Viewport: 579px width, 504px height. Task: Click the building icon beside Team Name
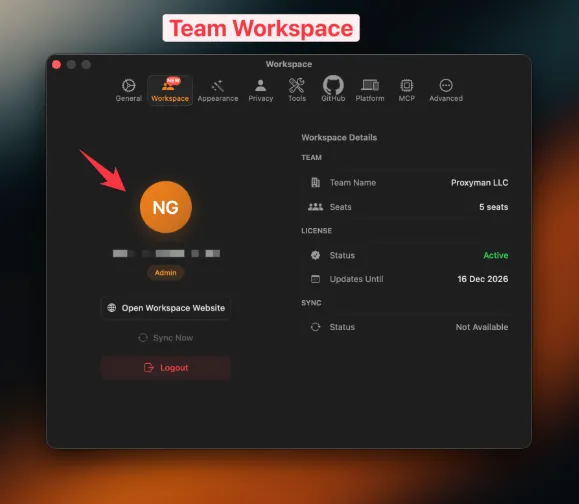[x=315, y=182]
